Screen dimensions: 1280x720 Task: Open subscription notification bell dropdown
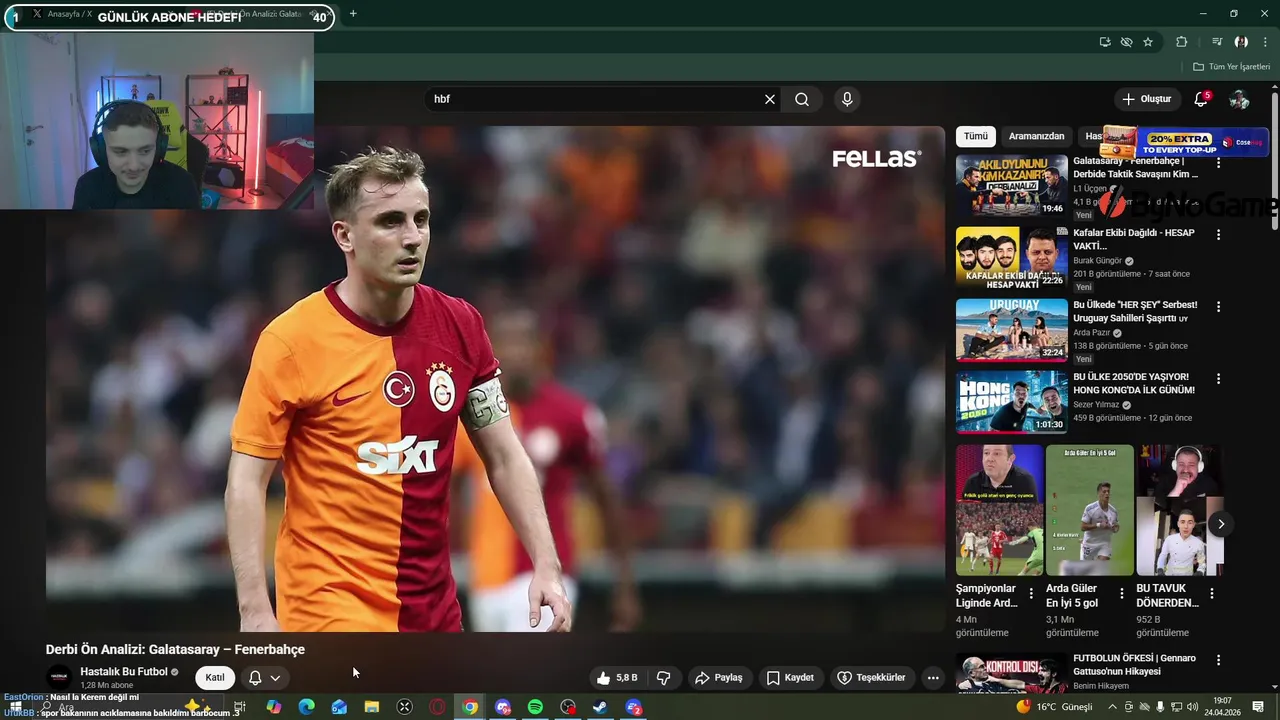pyautogui.click(x=264, y=678)
